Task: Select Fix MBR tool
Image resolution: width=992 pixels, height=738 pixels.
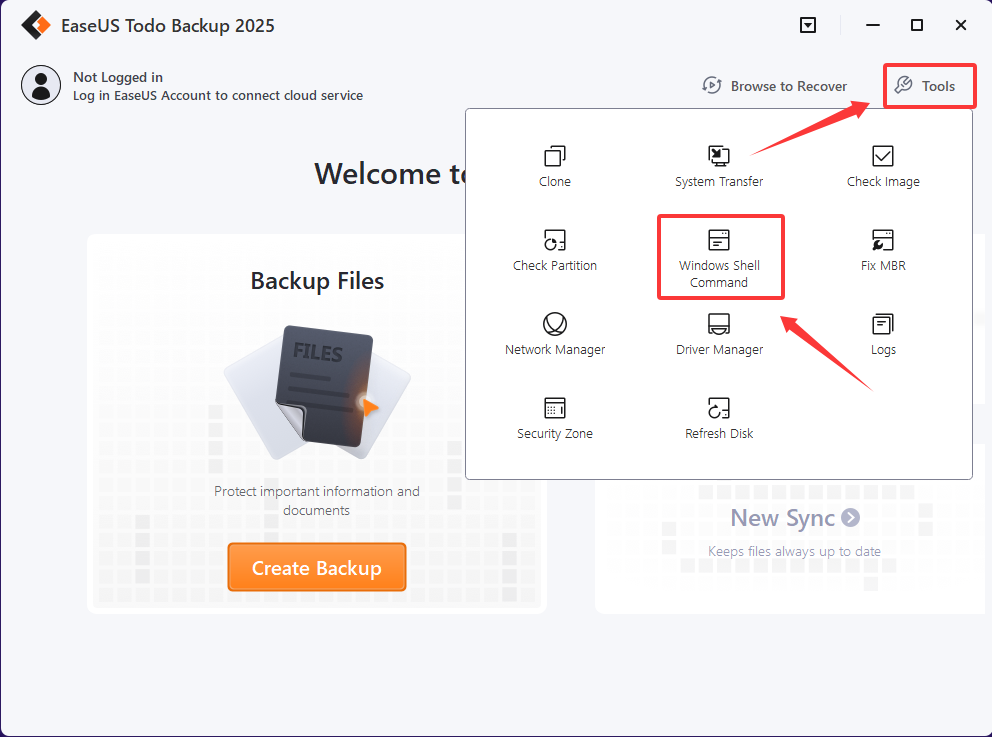Action: [883, 251]
